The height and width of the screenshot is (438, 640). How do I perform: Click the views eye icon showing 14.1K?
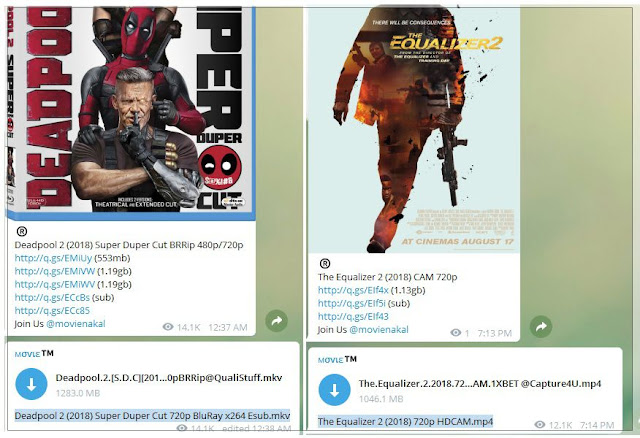[168, 327]
